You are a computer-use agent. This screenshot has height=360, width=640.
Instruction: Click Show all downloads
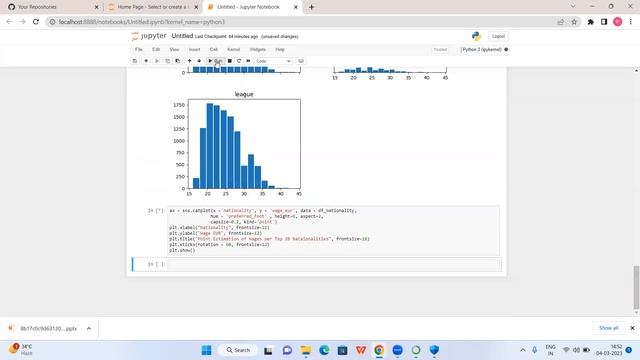(x=608, y=328)
